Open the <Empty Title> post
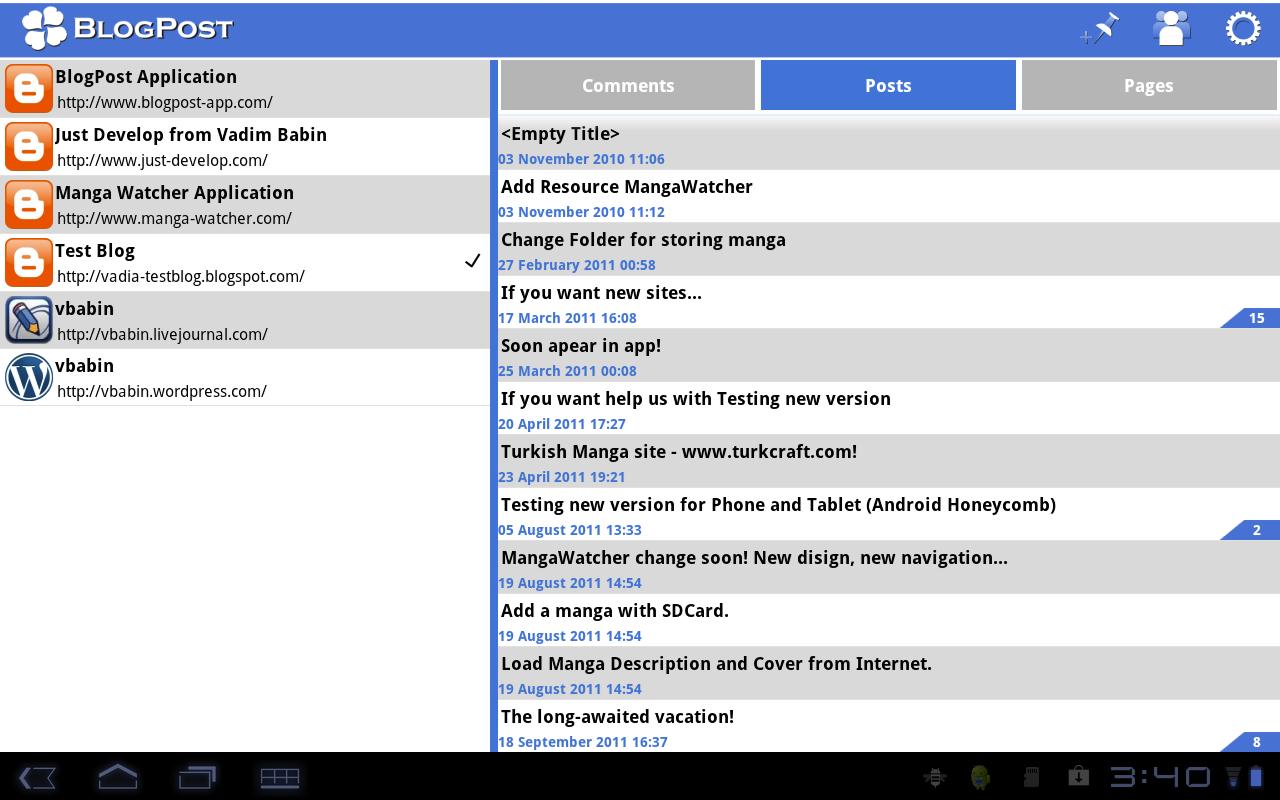This screenshot has width=1280, height=800. click(x=889, y=143)
